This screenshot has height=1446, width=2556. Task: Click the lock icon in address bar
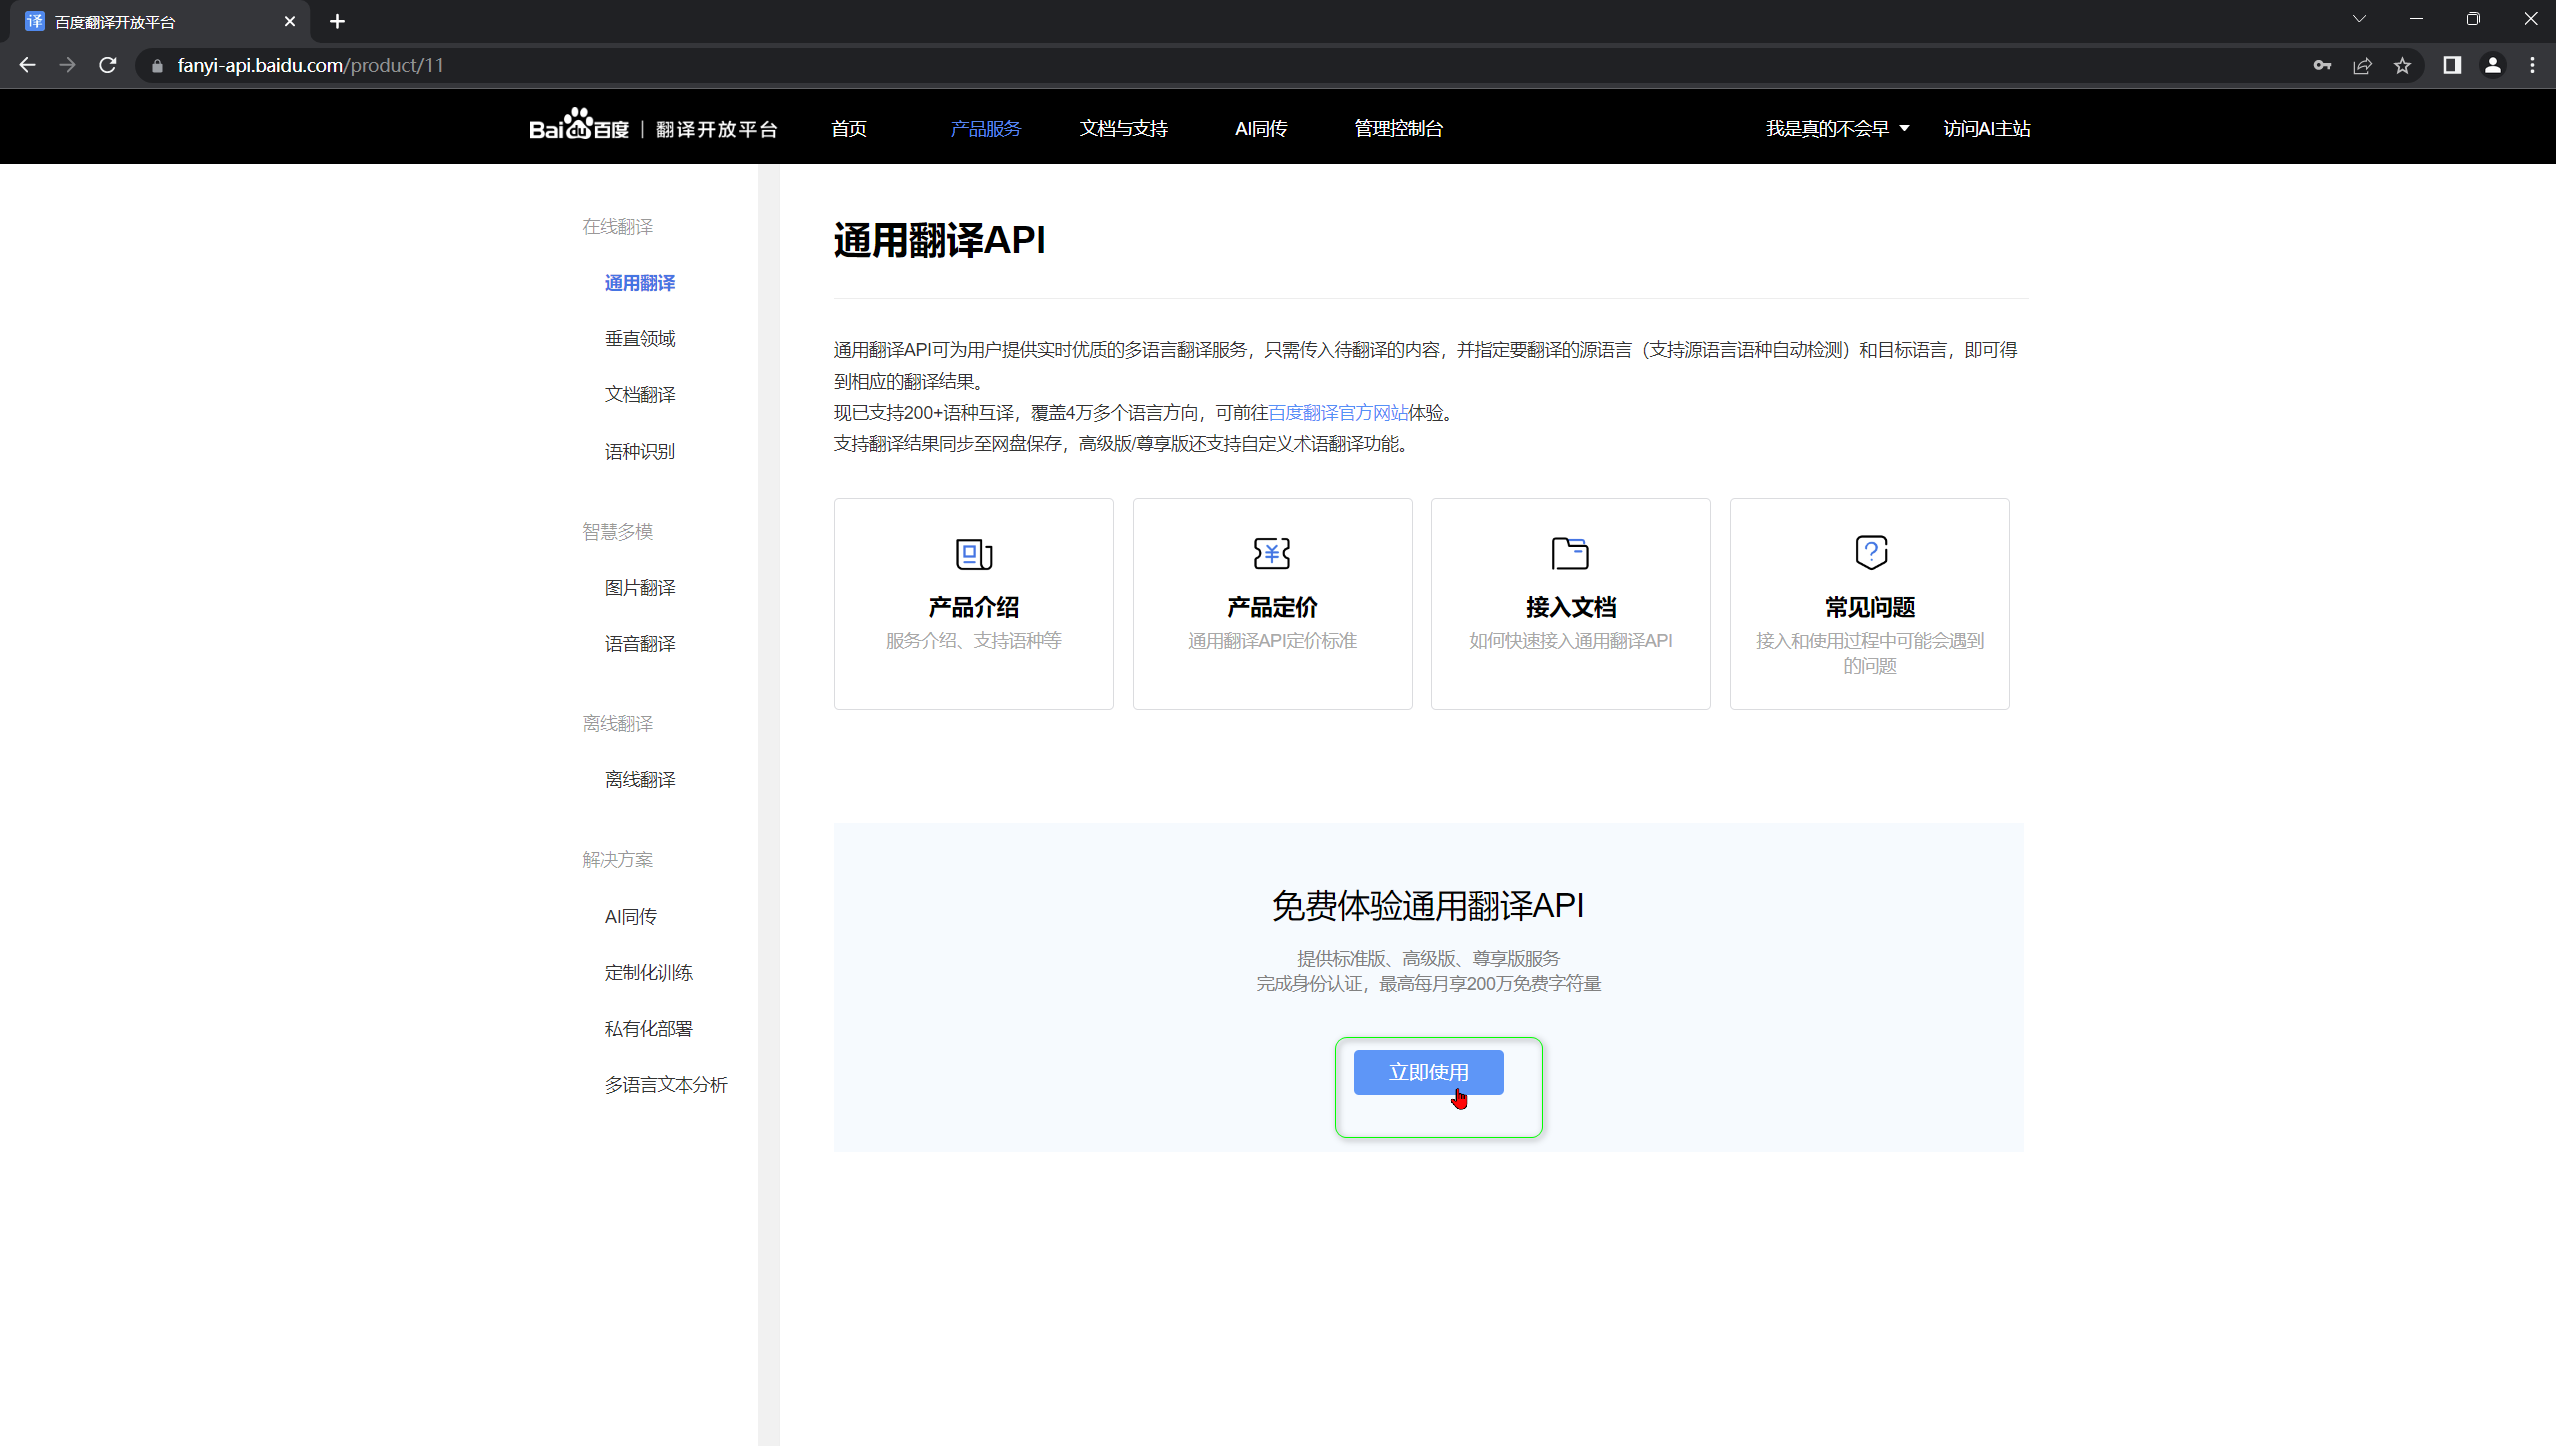(x=157, y=66)
